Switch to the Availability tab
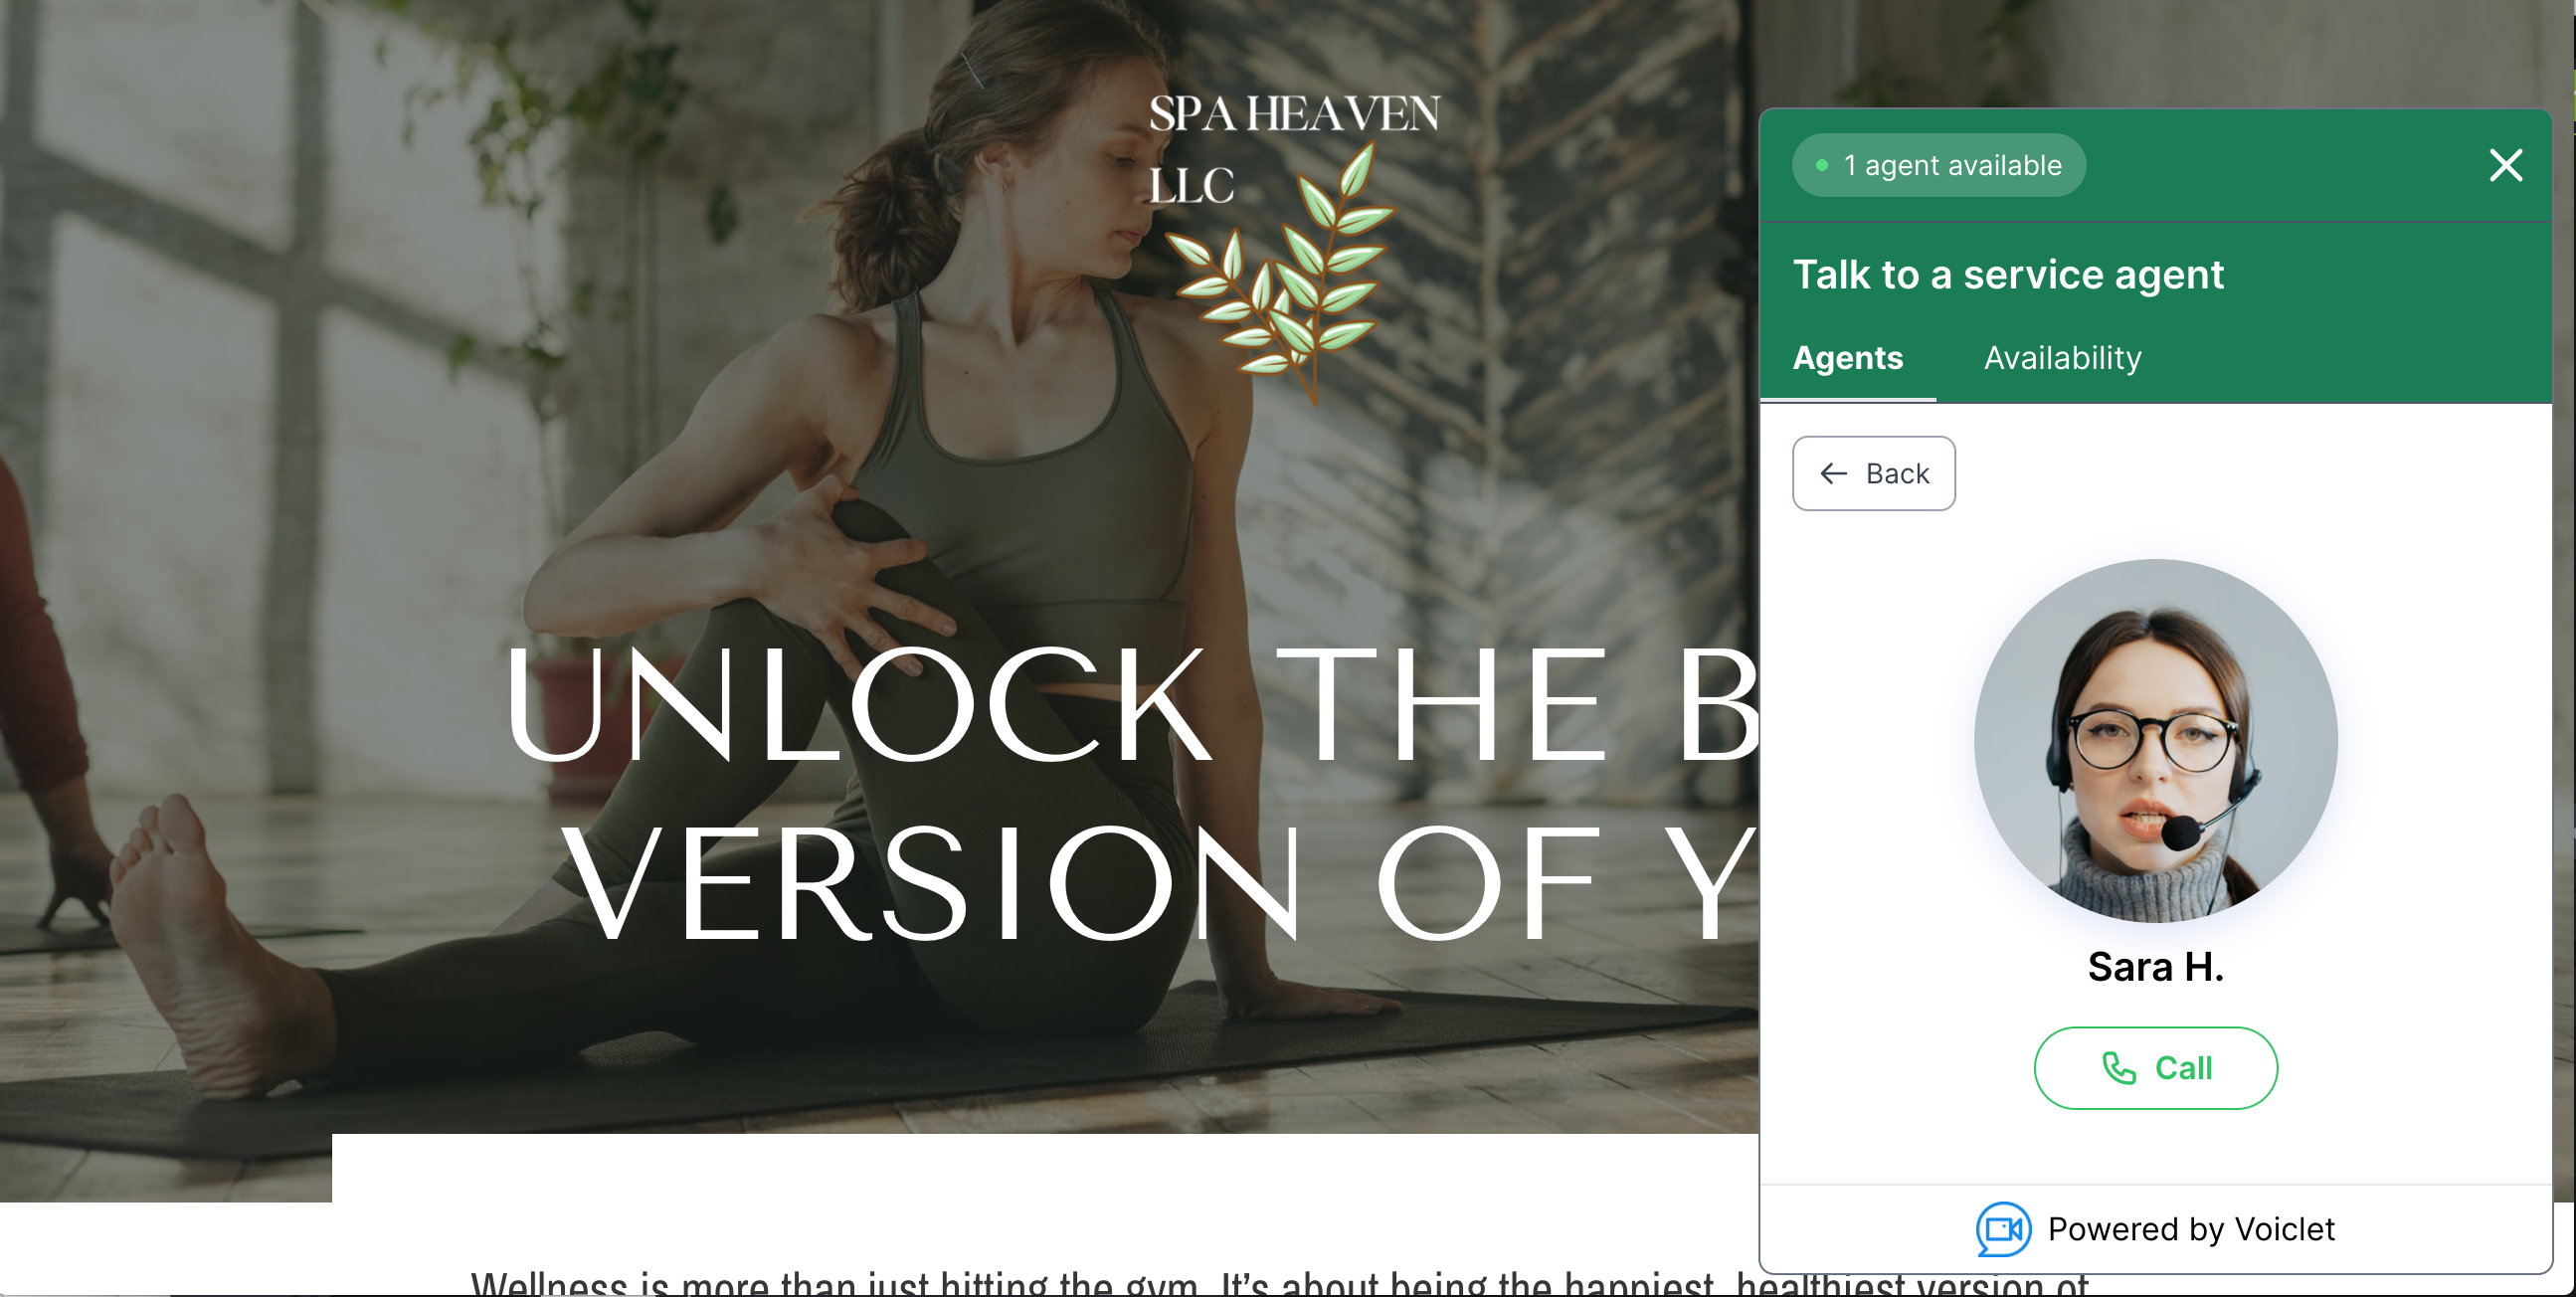Viewport: 2576px width, 1297px height. (2062, 358)
